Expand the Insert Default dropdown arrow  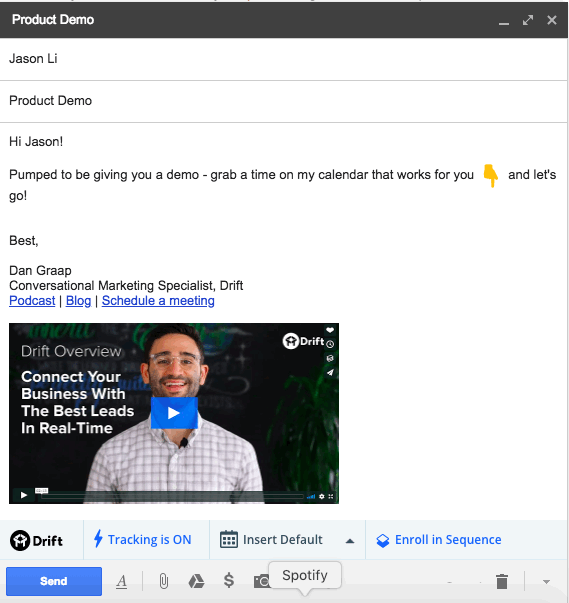(349, 541)
